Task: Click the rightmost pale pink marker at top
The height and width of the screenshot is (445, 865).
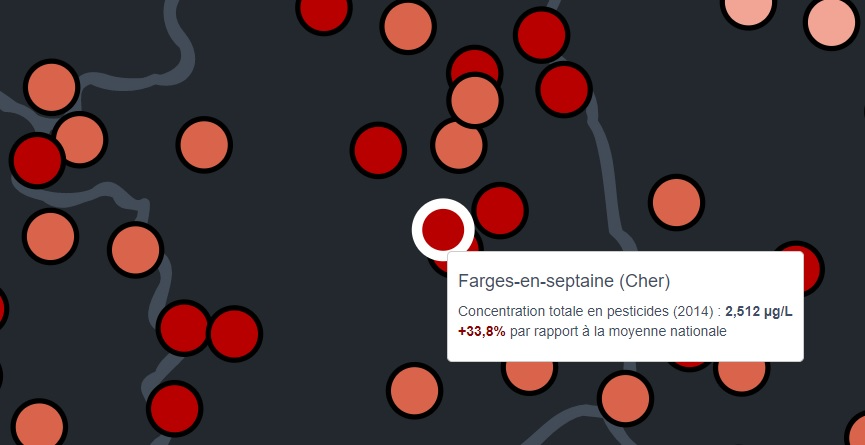Action: (x=831, y=22)
